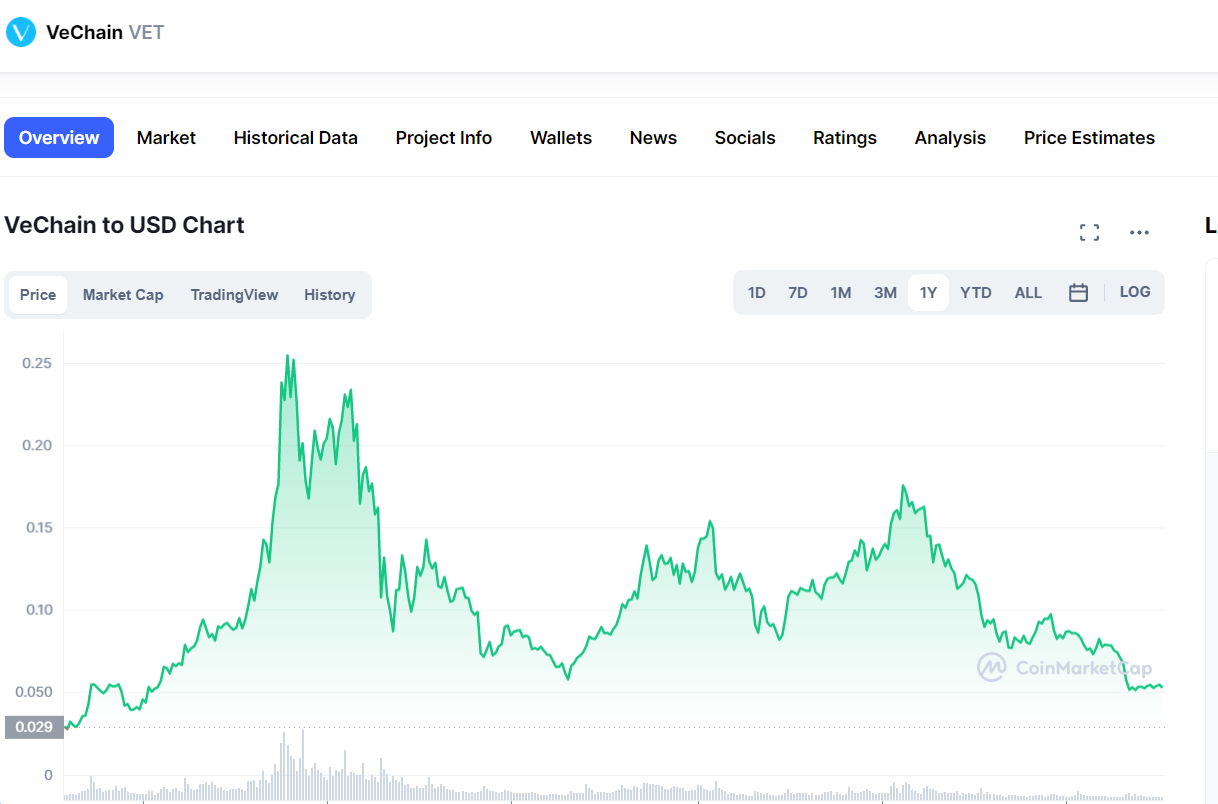Open the calendar date range picker
The image size is (1218, 804).
pyautogui.click(x=1078, y=293)
